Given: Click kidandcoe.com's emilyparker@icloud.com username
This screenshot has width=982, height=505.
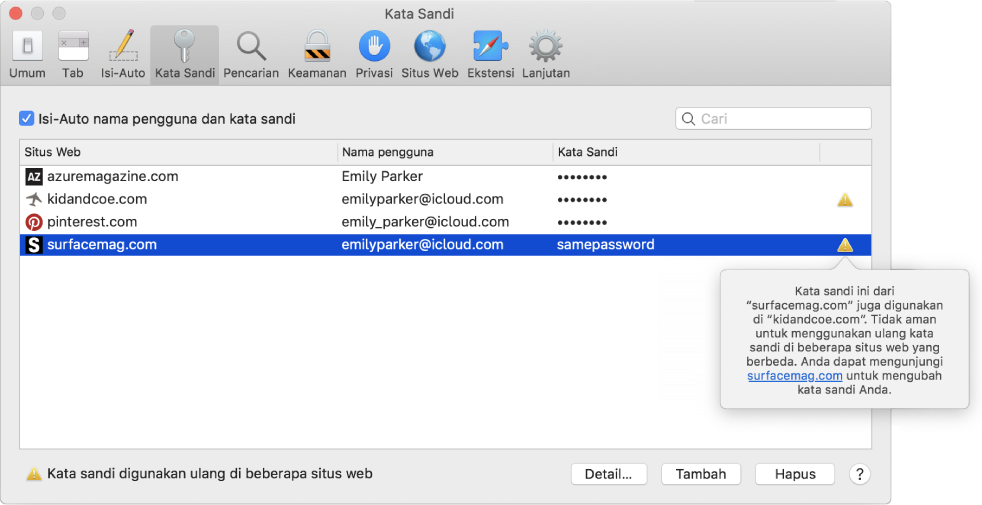Looking at the screenshot, I should (422, 199).
